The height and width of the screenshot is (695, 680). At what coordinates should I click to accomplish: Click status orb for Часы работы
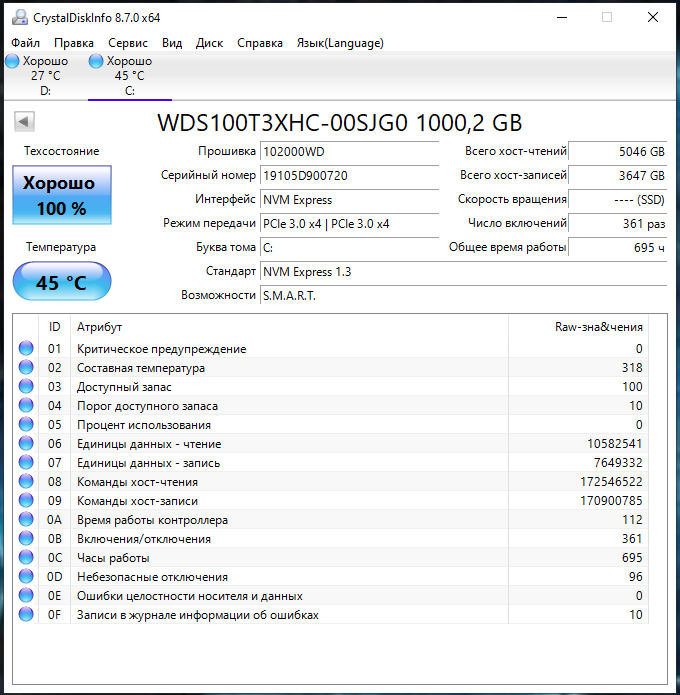(26, 557)
